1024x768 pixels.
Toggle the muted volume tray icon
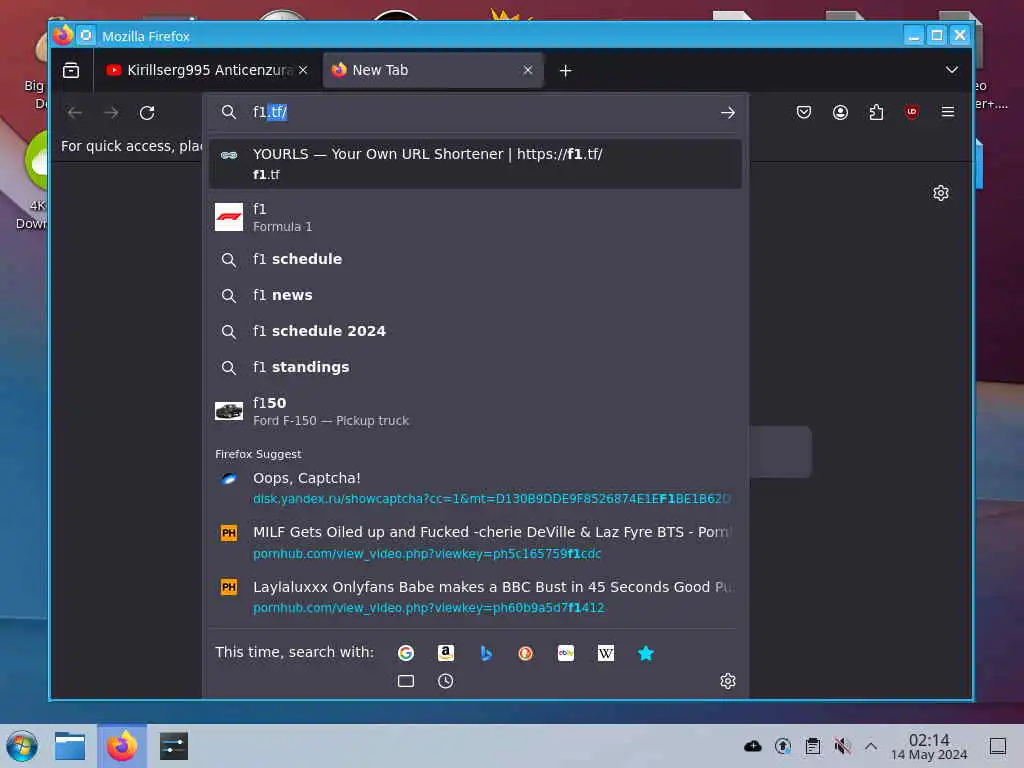[x=842, y=746]
